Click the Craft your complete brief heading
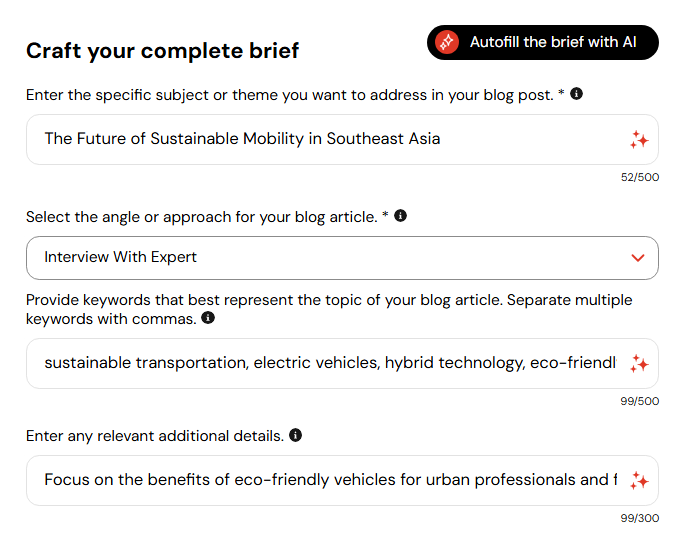The image size is (683, 543). click(x=162, y=51)
